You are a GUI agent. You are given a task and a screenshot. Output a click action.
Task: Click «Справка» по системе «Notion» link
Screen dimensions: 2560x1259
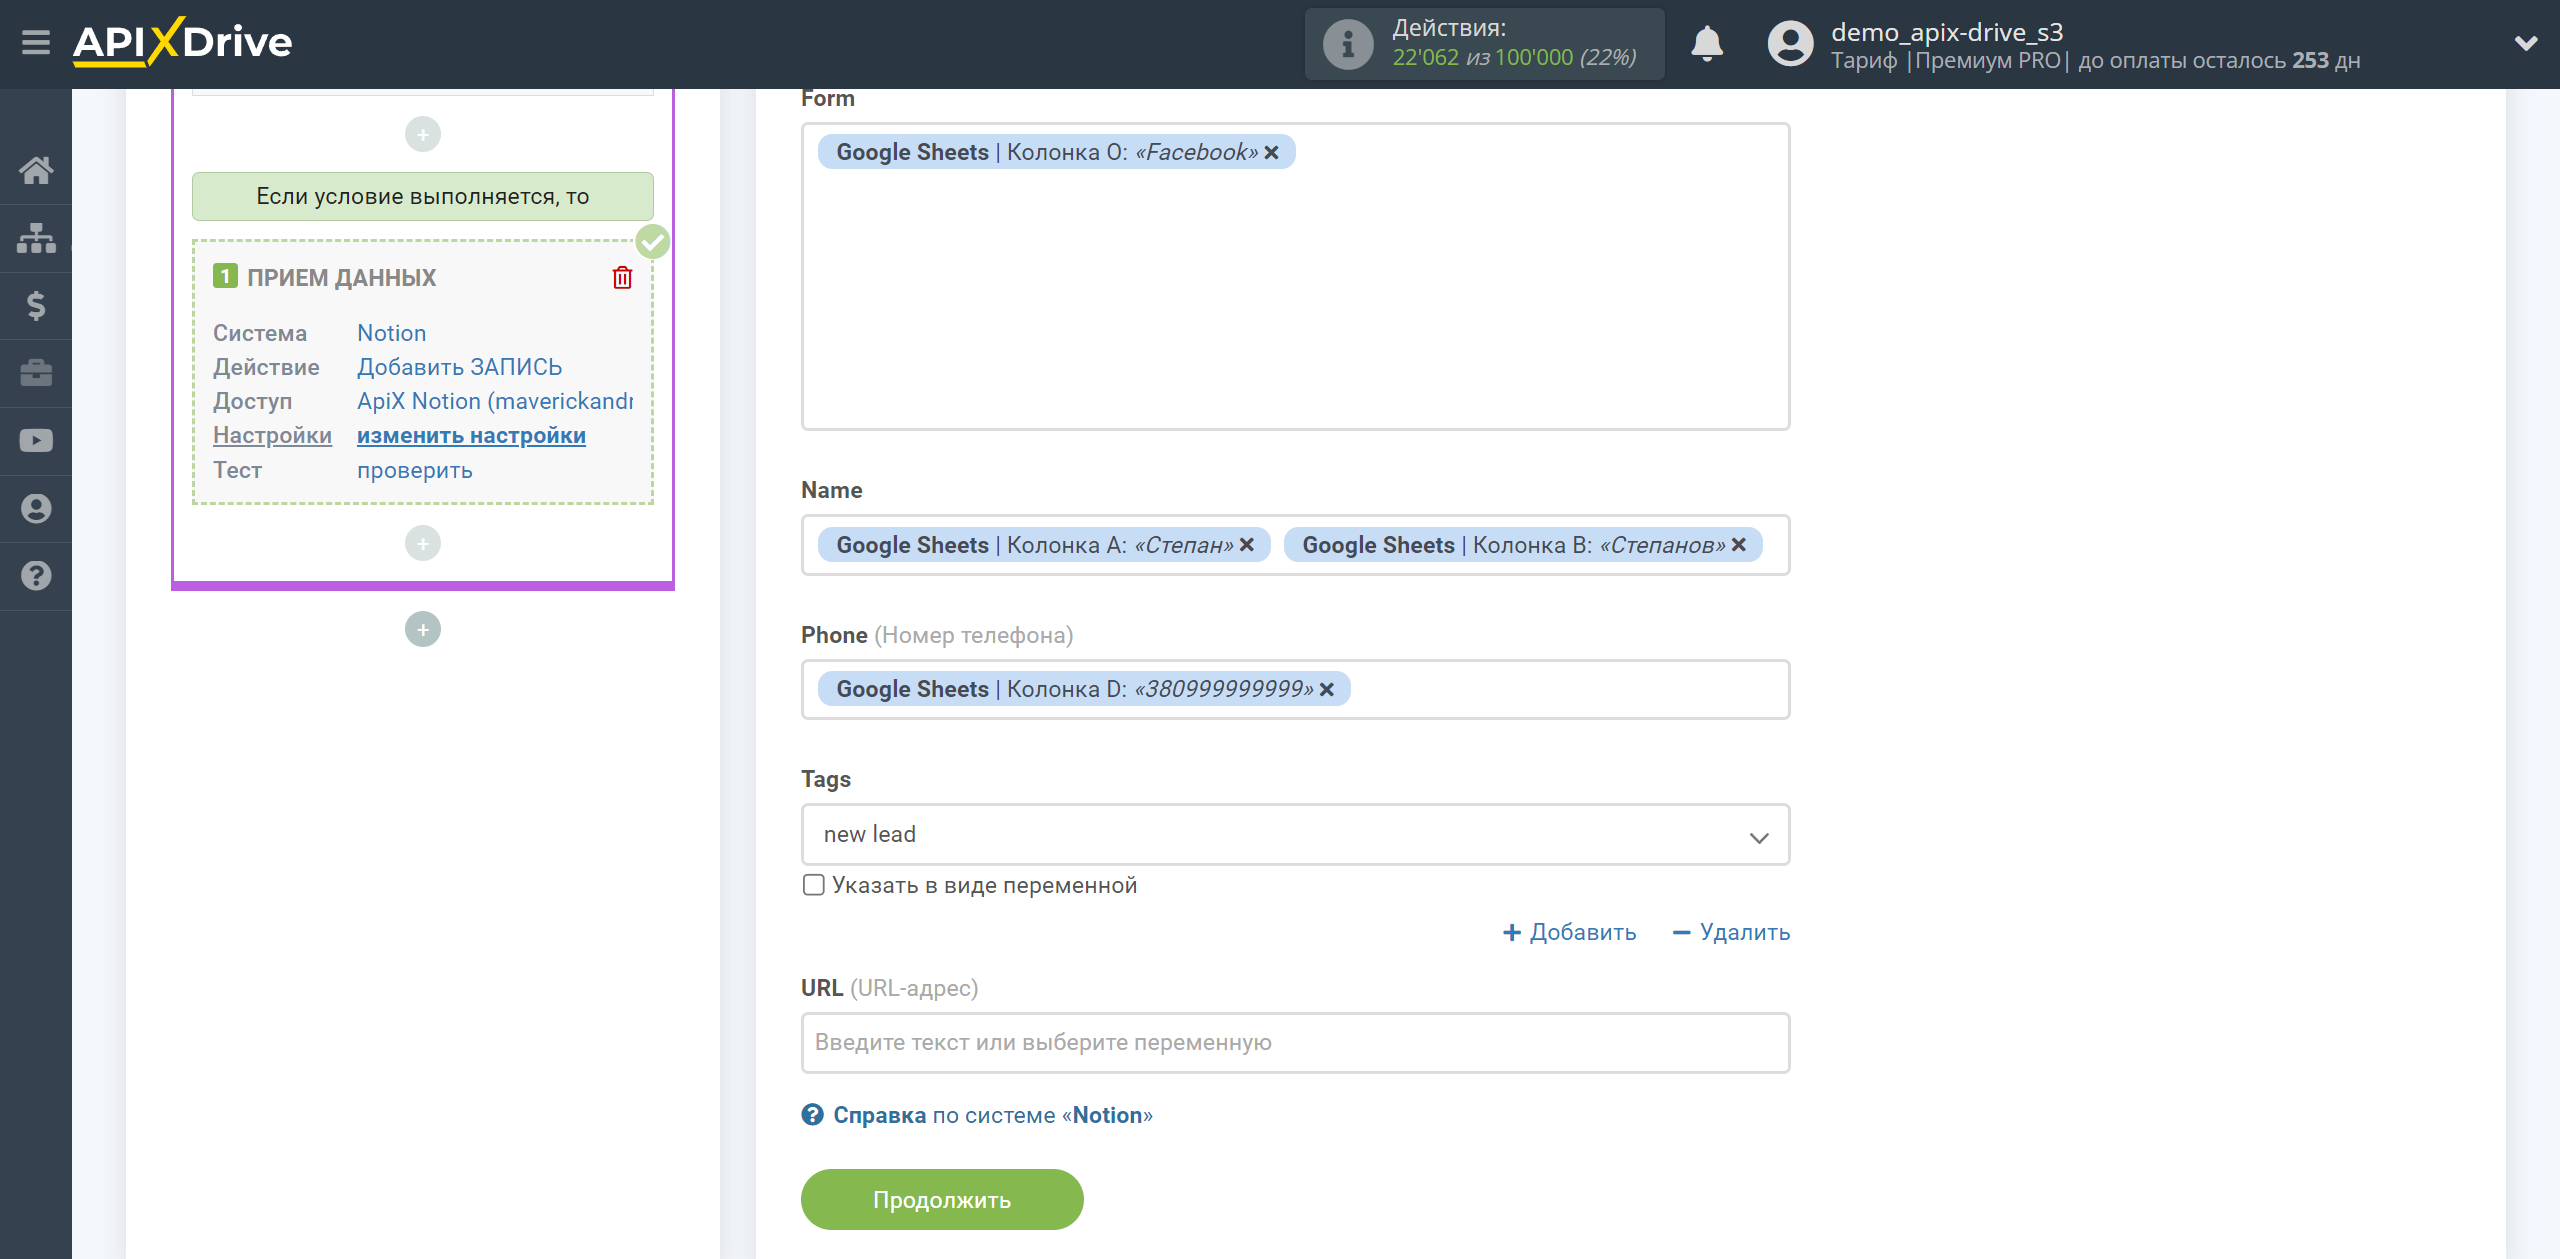point(976,1115)
